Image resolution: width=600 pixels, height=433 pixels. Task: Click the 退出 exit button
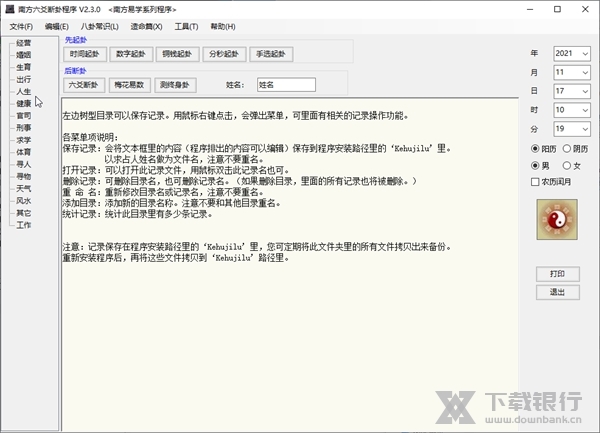coord(558,292)
